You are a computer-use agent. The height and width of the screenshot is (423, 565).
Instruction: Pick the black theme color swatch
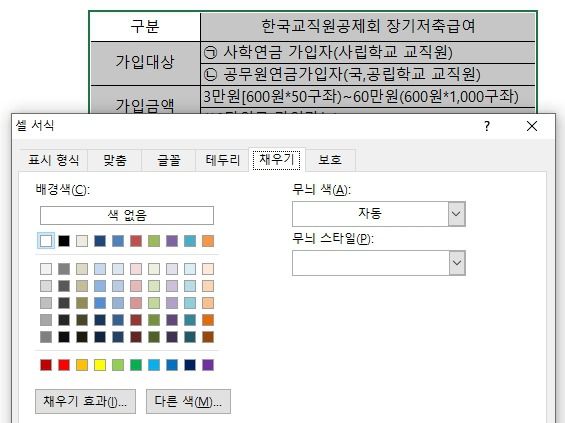click(x=64, y=241)
